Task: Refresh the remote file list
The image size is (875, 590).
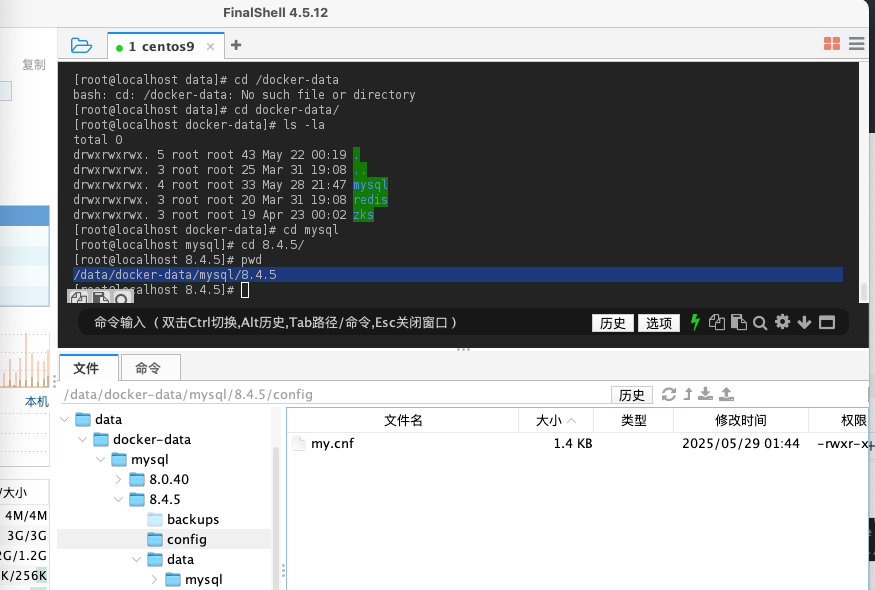Action: 669,394
